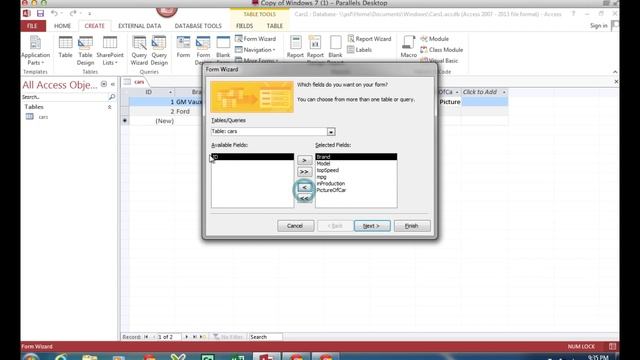This screenshot has height=360, width=640.
Task: Create a new Macro
Action: (x=409, y=47)
